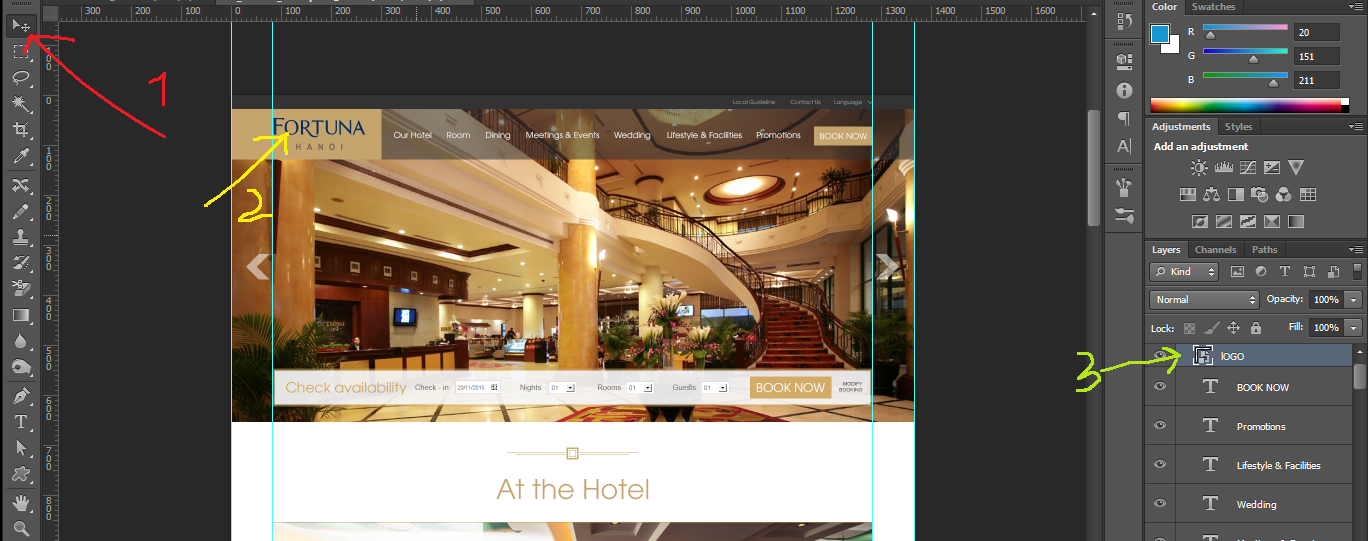The width and height of the screenshot is (1368, 541).
Task: Toggle filter for type layers
Action: tap(1284, 272)
